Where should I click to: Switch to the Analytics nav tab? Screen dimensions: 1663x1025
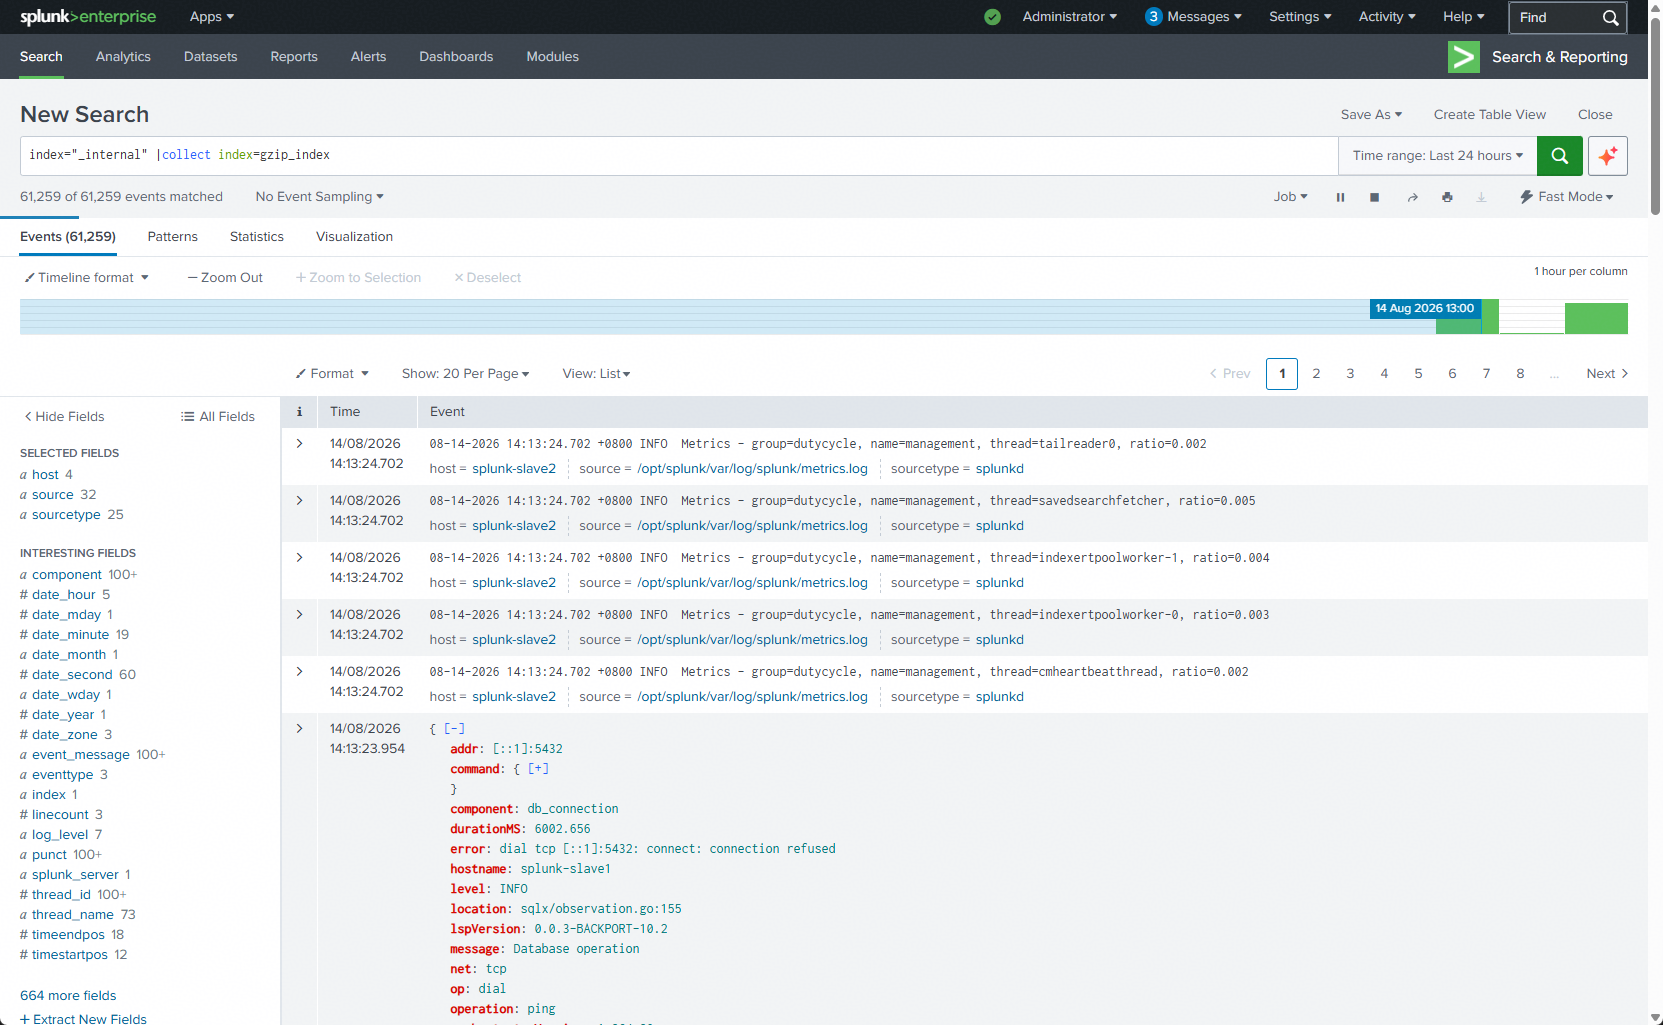pos(123,57)
